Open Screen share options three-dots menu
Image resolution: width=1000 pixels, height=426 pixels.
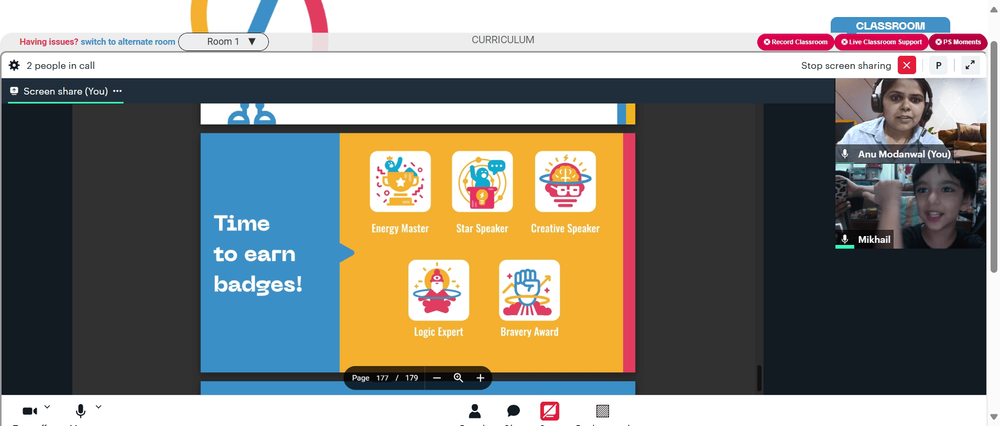tap(117, 91)
